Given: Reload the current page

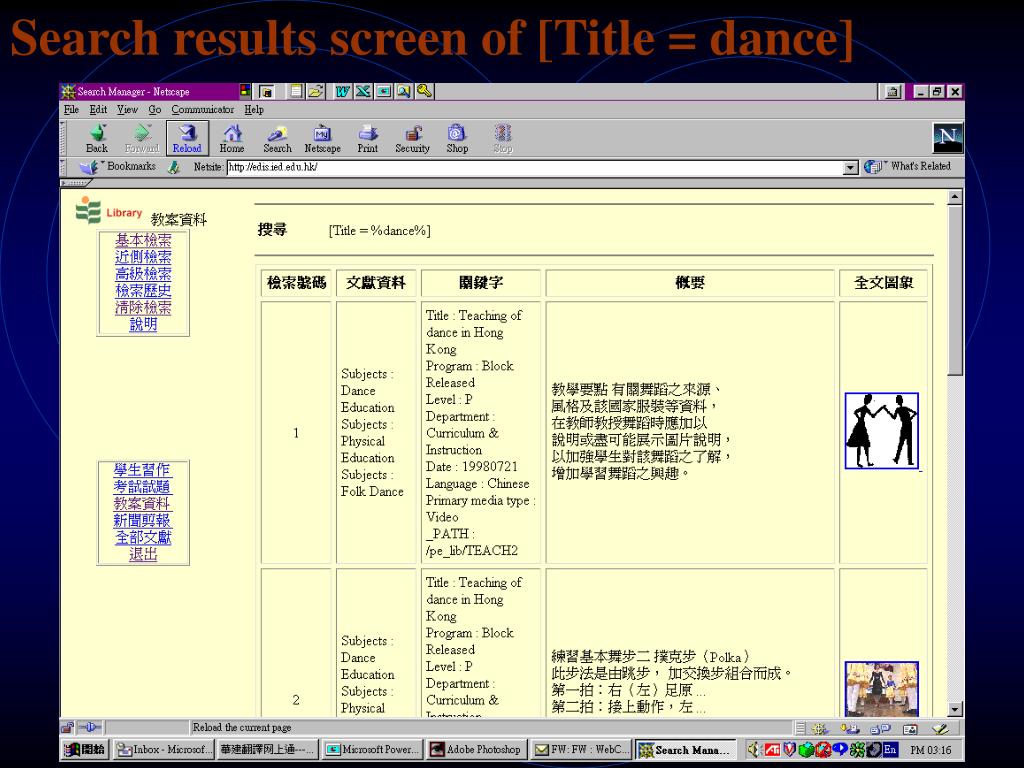Looking at the screenshot, I should [x=187, y=138].
